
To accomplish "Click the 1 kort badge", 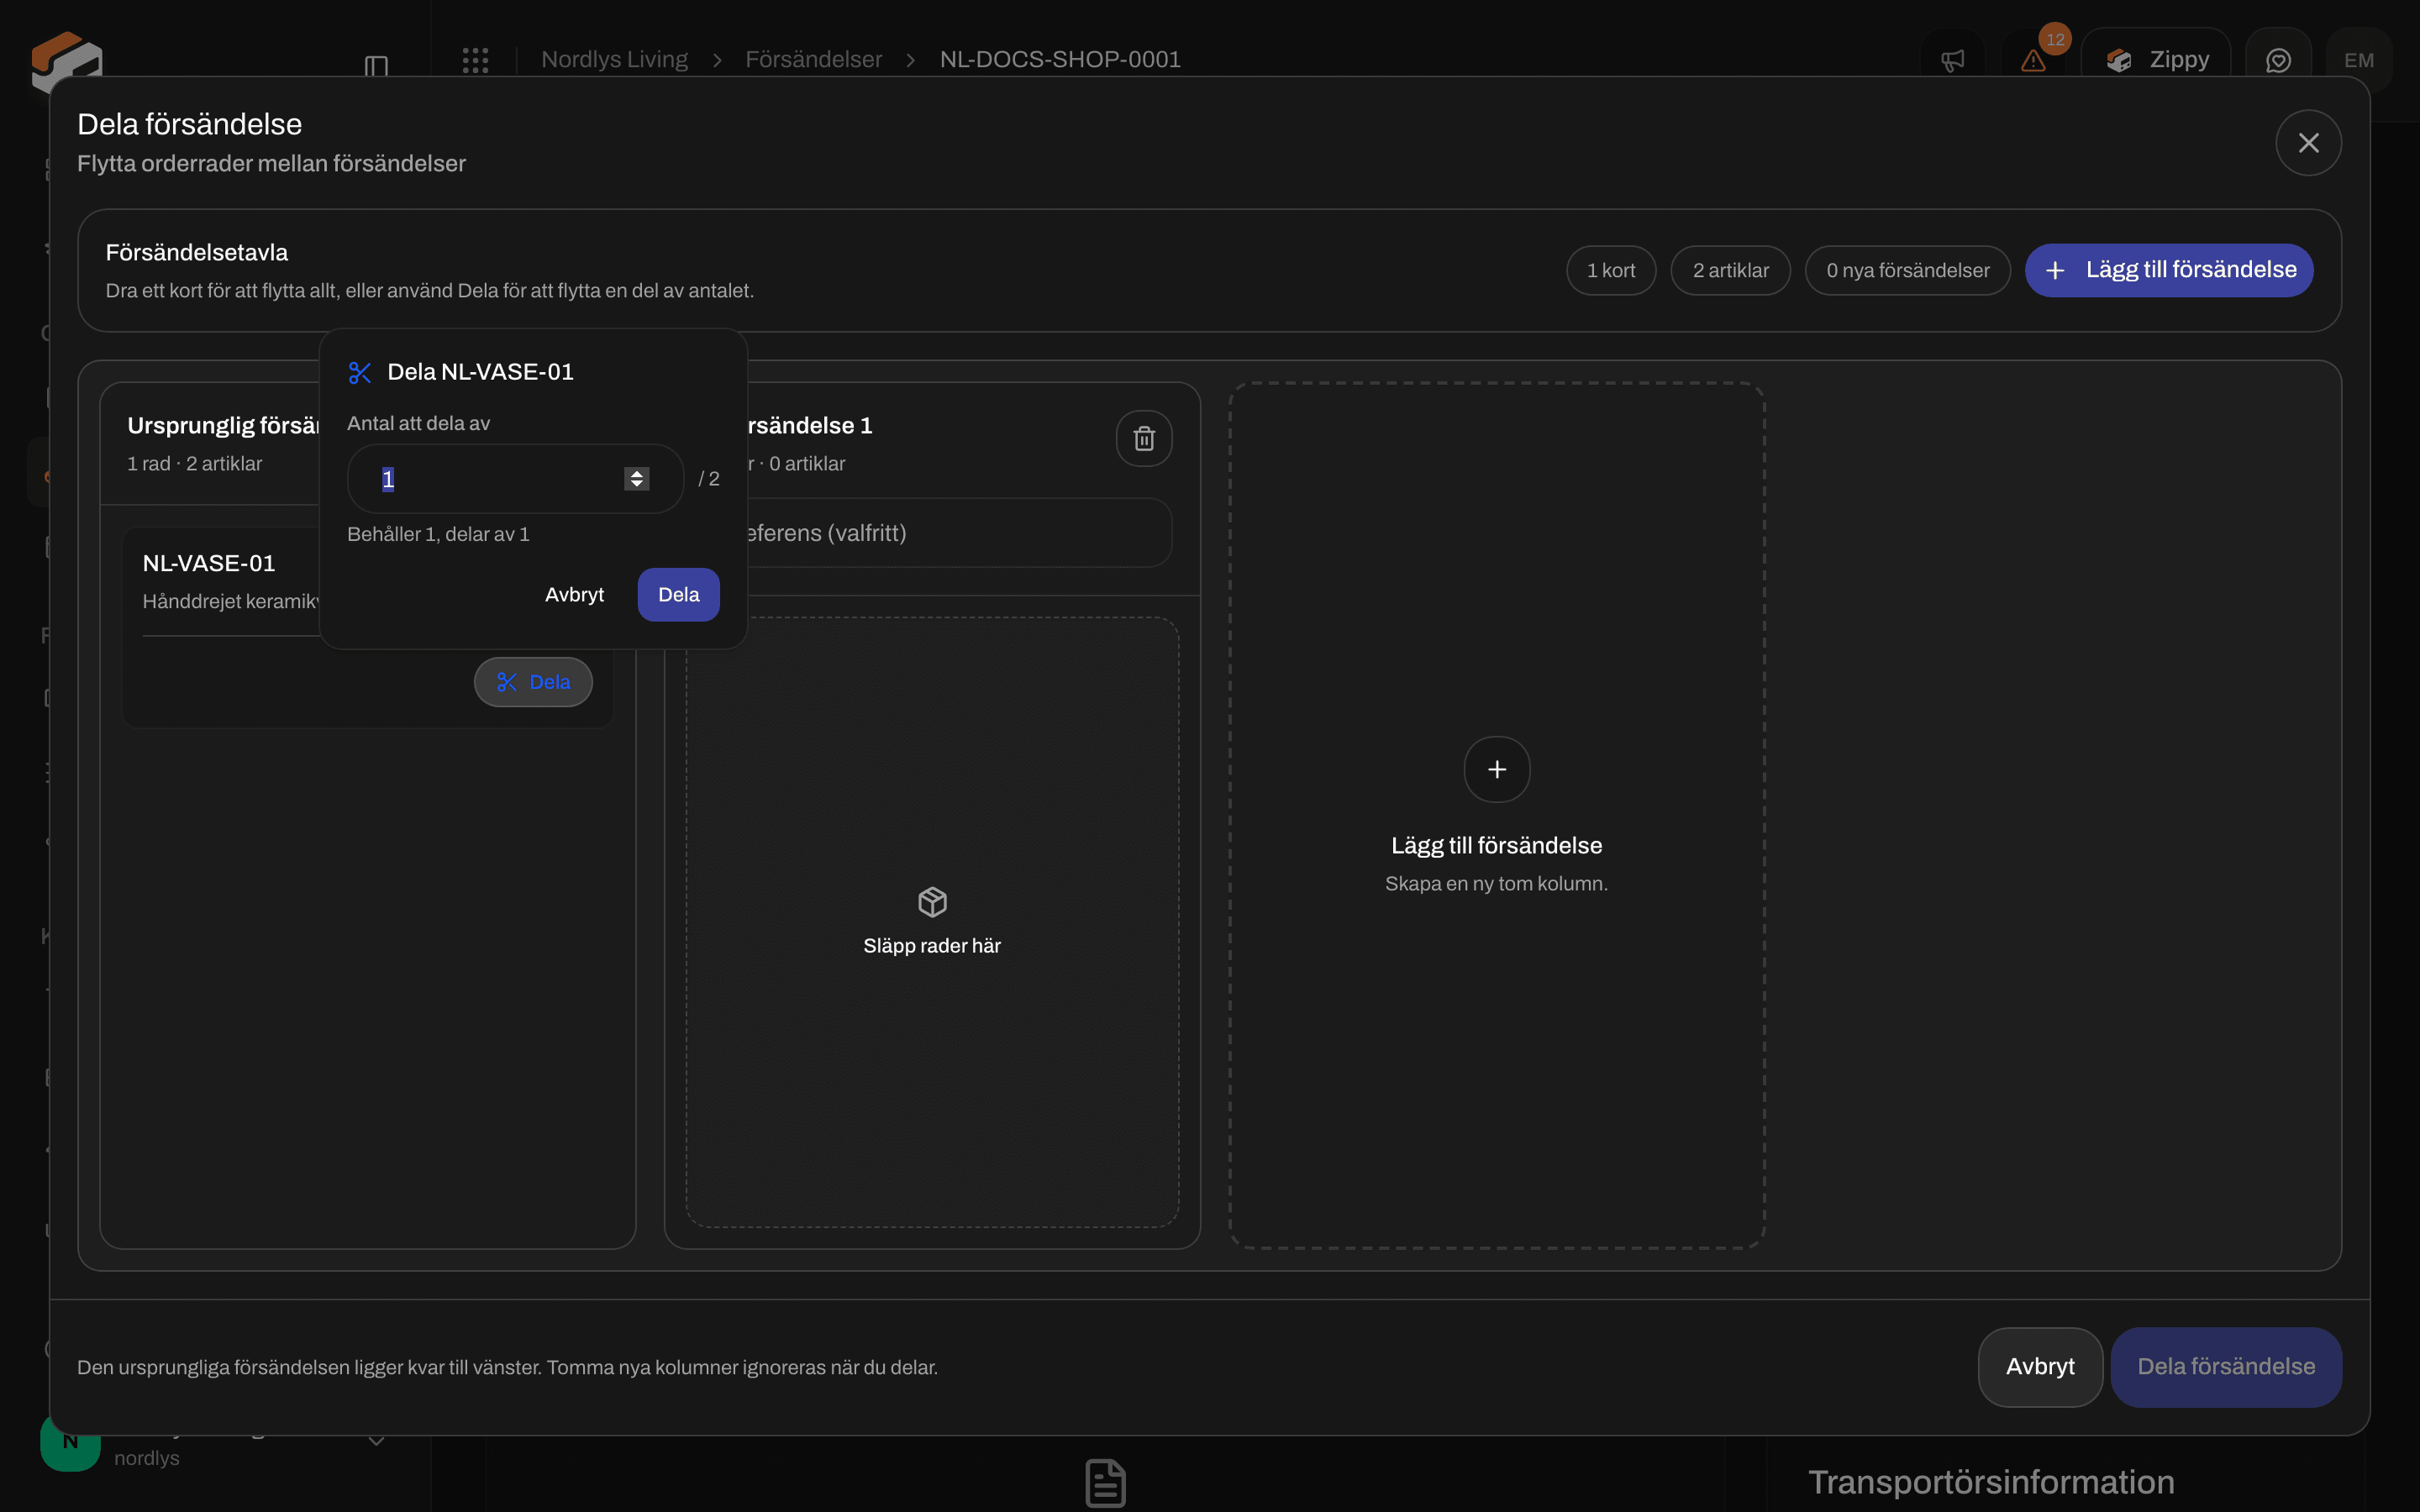I will point(1611,270).
